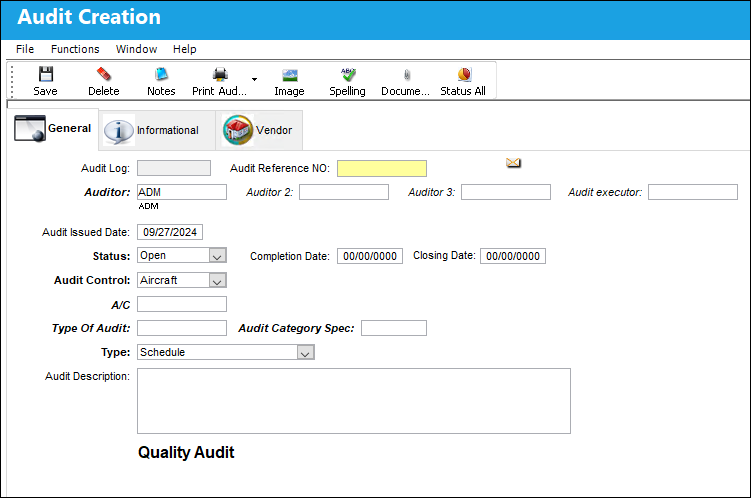This screenshot has width=751, height=498.
Task: Switch to the Informational tab
Action: pos(157,130)
